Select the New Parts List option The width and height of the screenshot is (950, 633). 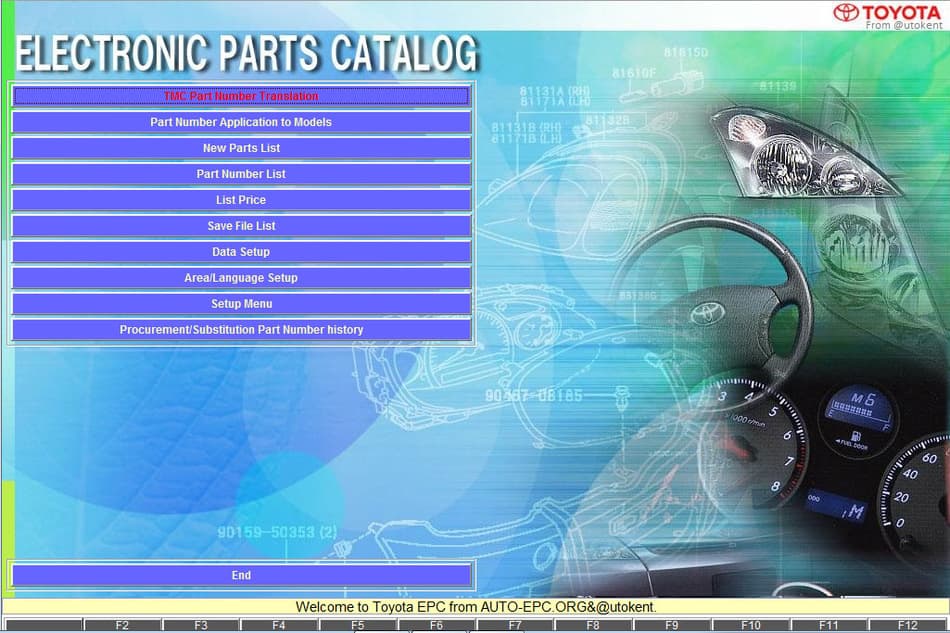pos(241,148)
